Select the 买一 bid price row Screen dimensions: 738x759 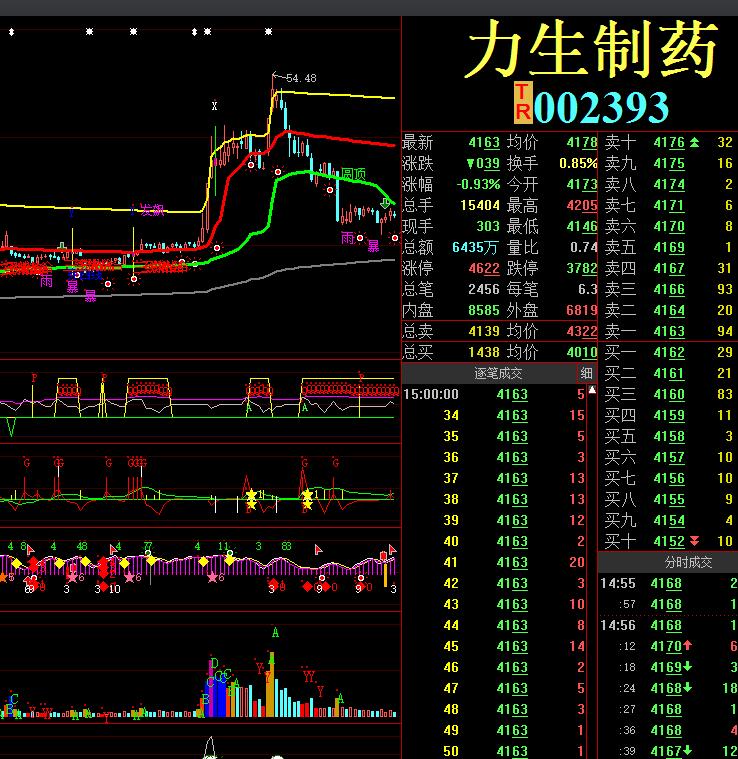pos(668,352)
